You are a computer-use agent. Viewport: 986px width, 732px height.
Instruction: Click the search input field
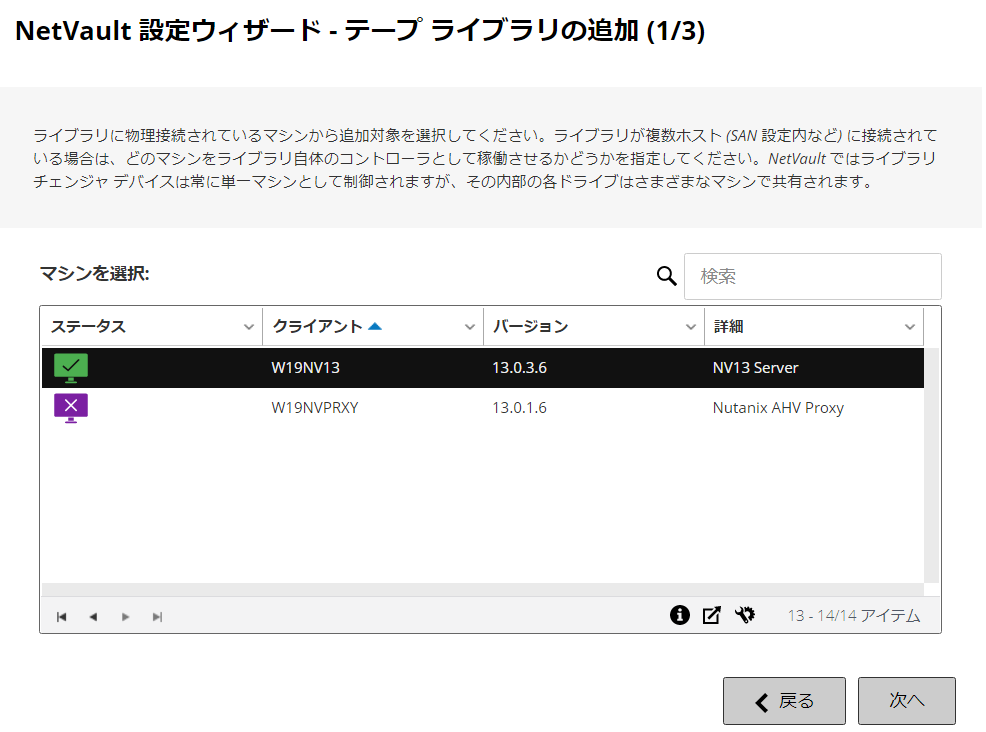(x=812, y=277)
